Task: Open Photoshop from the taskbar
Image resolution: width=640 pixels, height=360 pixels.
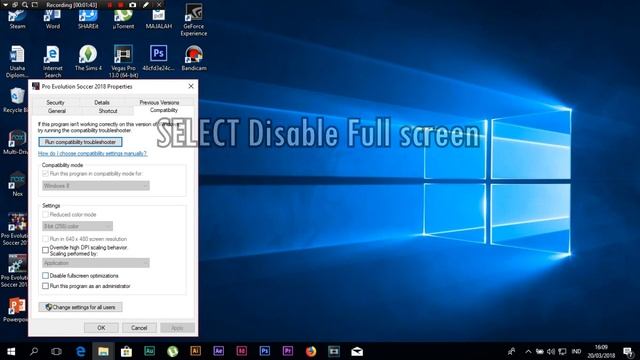Action: point(264,351)
